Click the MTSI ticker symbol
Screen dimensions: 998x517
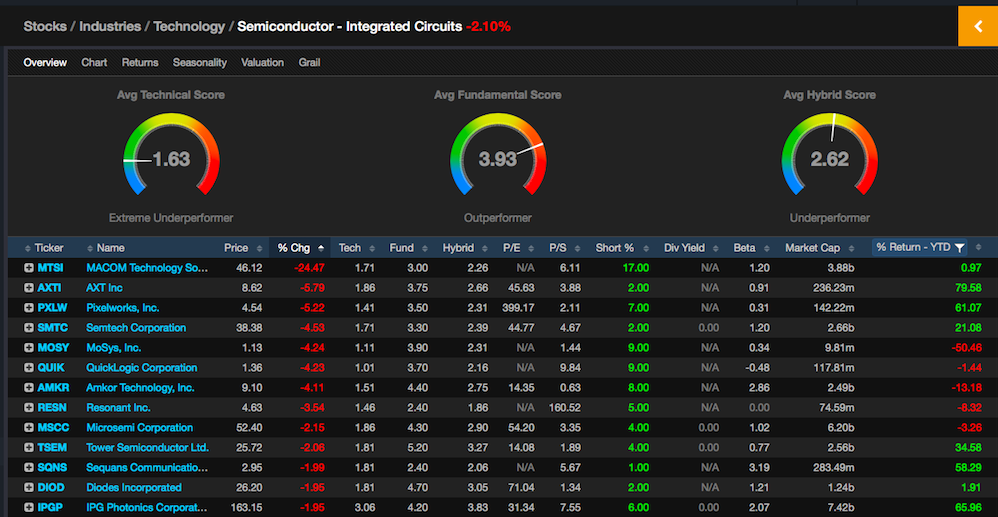pos(50,268)
